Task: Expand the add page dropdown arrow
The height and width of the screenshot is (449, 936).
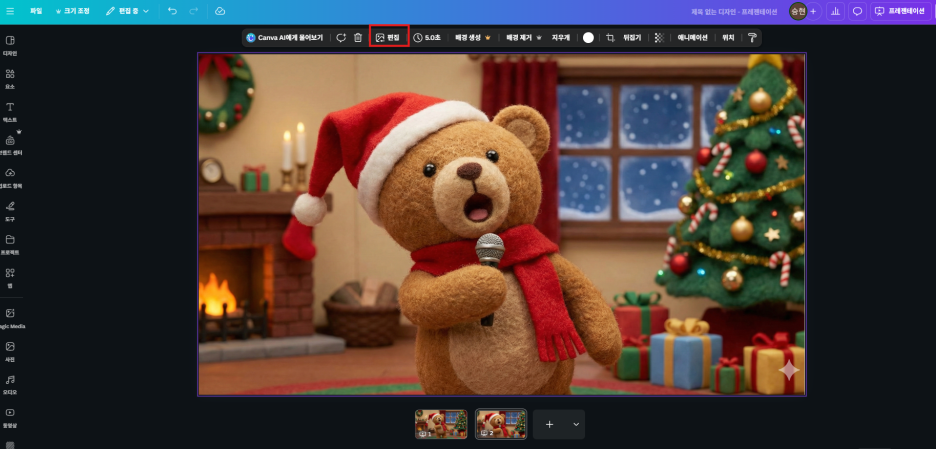Action: (x=576, y=424)
